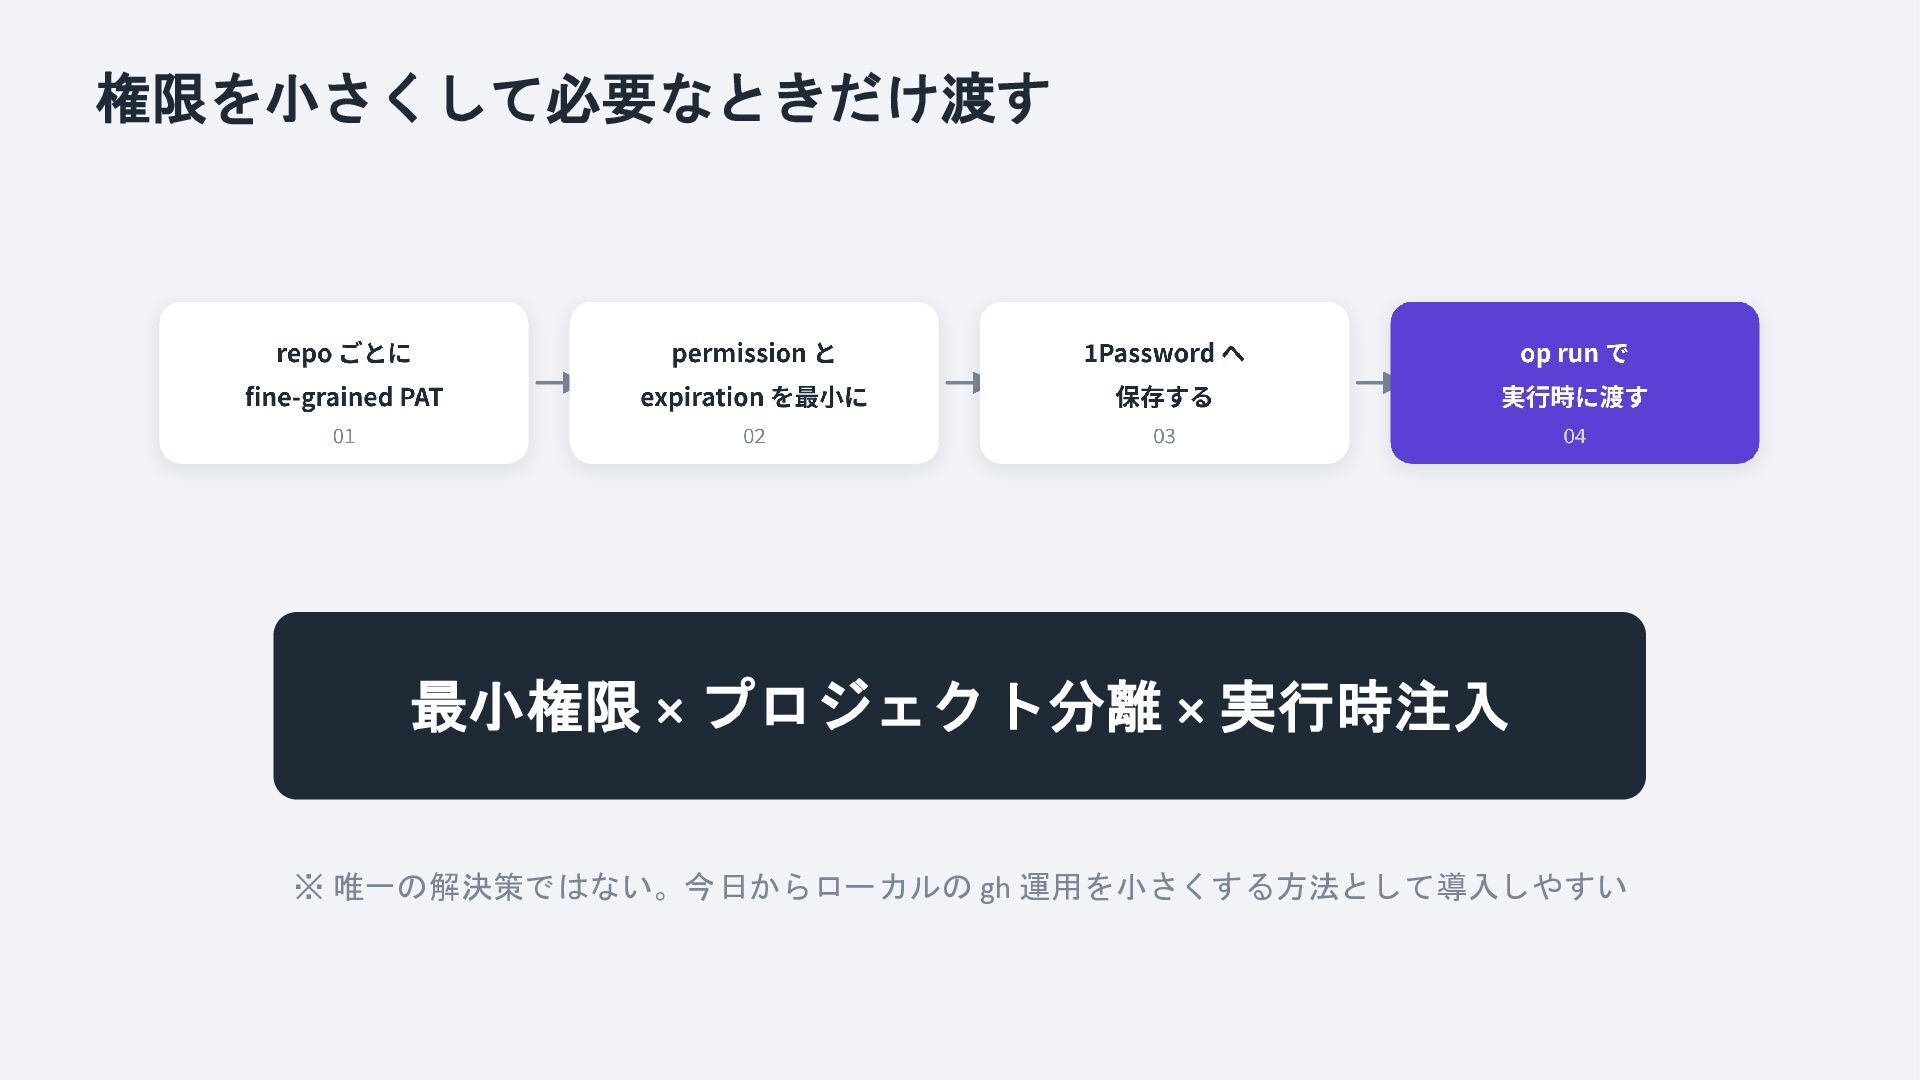Viewport: 1920px width, 1080px height.
Task: Click the 'op run で' text
Action: coord(1574,353)
